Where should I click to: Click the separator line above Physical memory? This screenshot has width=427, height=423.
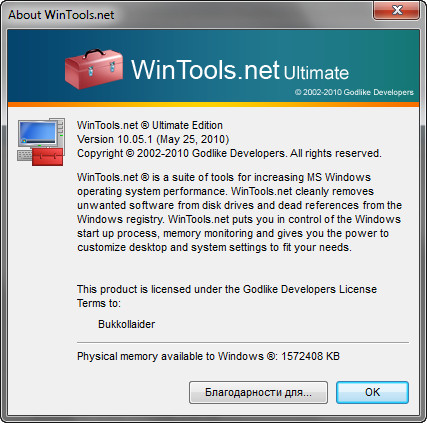pyautogui.click(x=243, y=342)
